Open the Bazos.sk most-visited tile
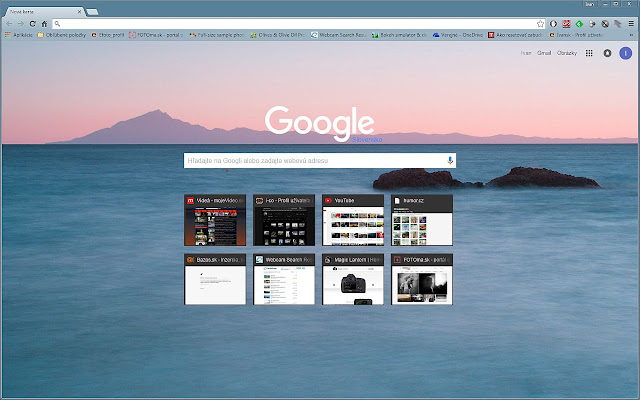 point(215,279)
